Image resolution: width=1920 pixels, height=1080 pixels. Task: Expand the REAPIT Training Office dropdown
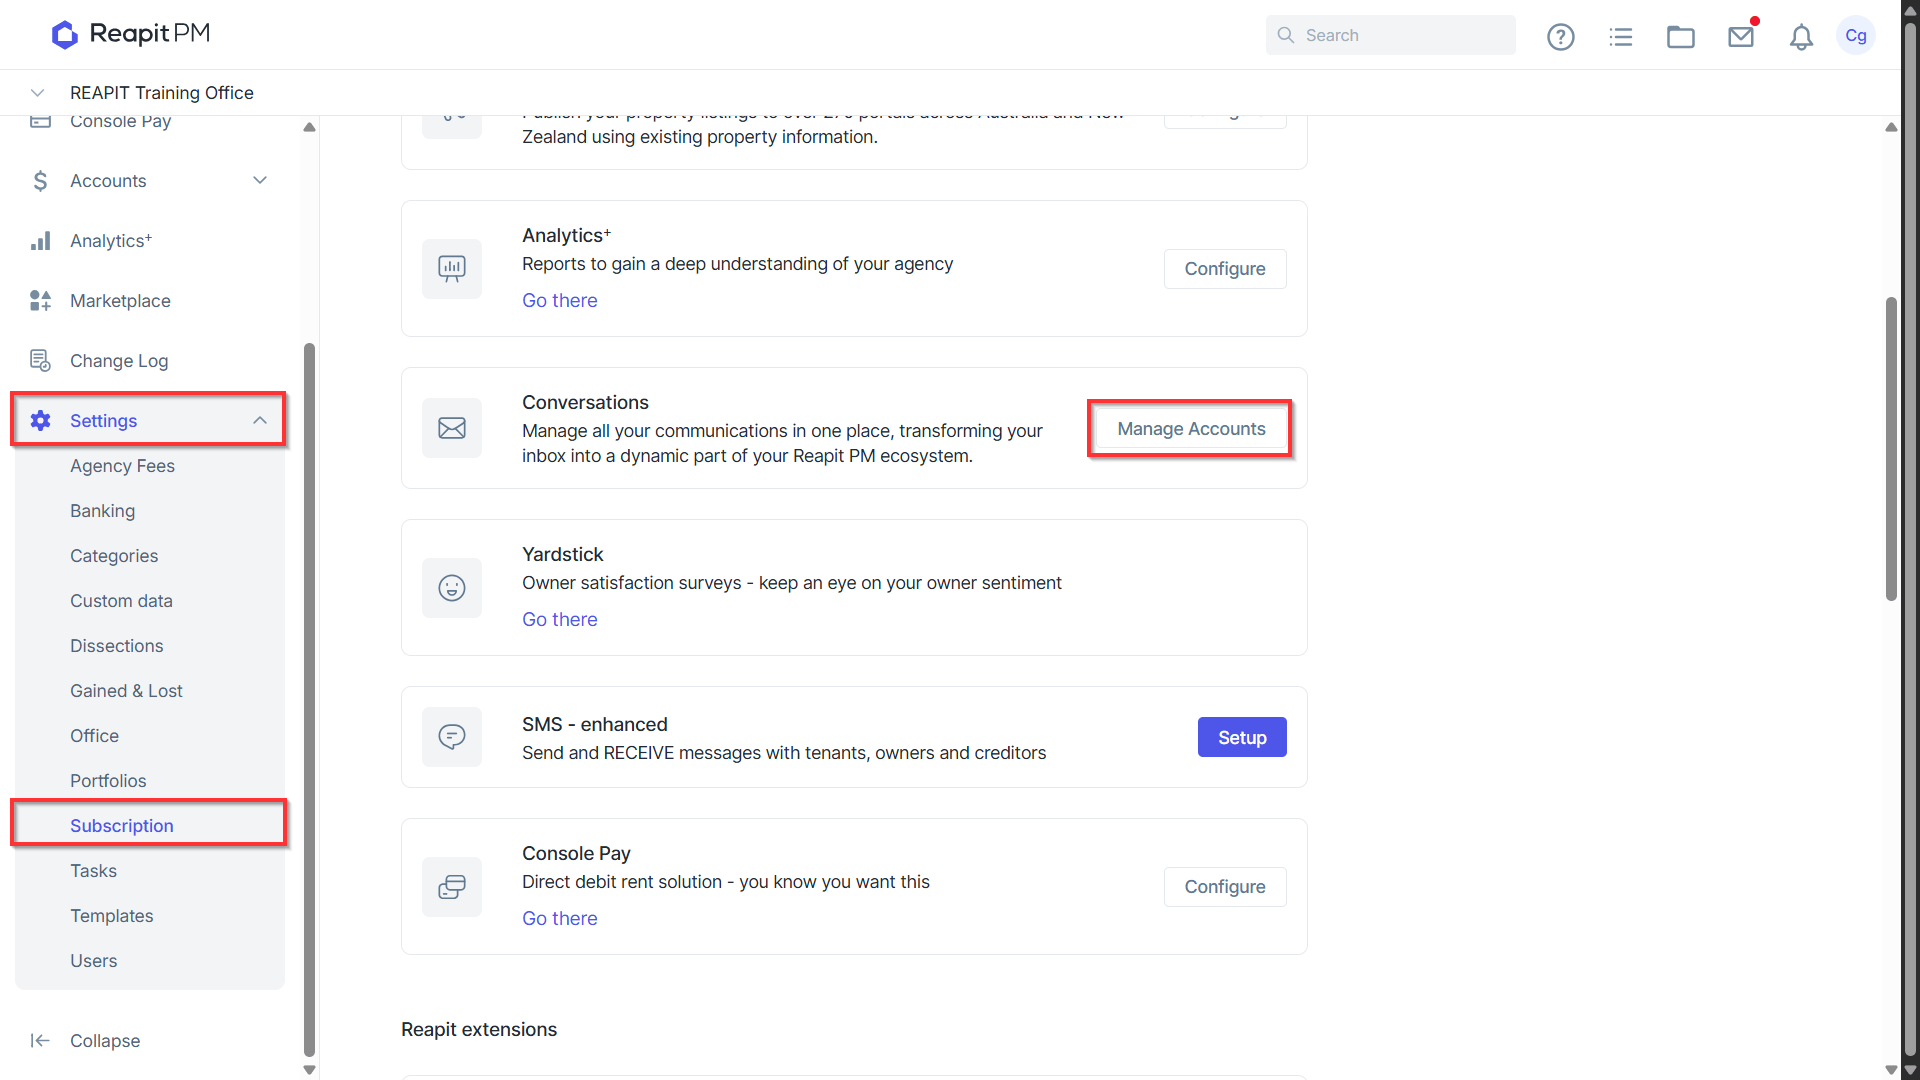click(37, 93)
